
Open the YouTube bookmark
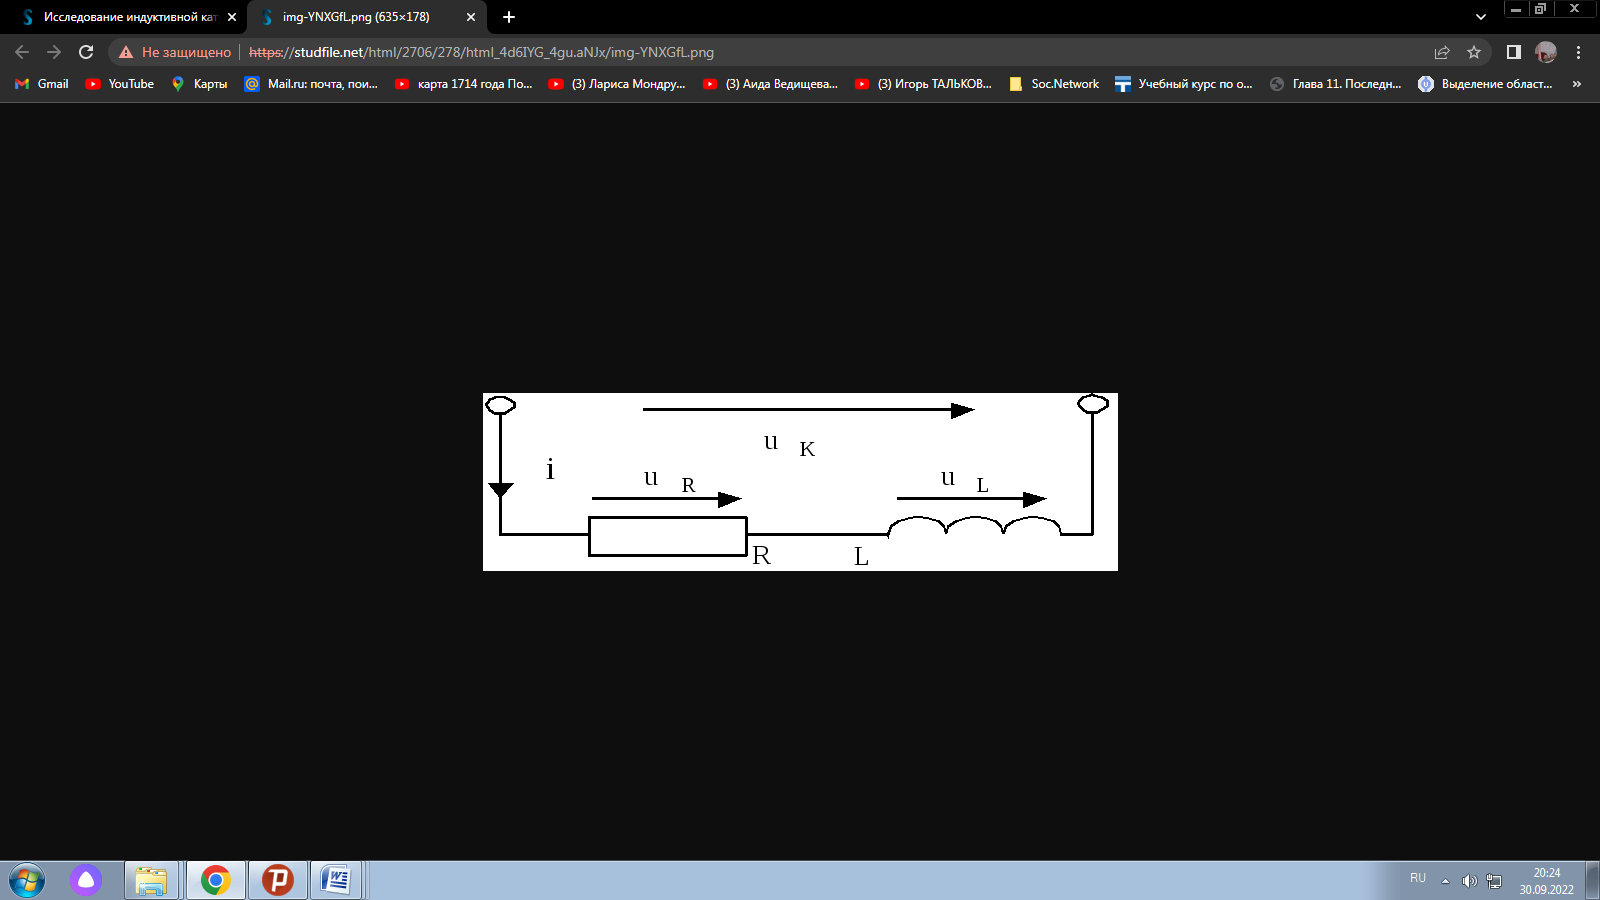click(120, 84)
